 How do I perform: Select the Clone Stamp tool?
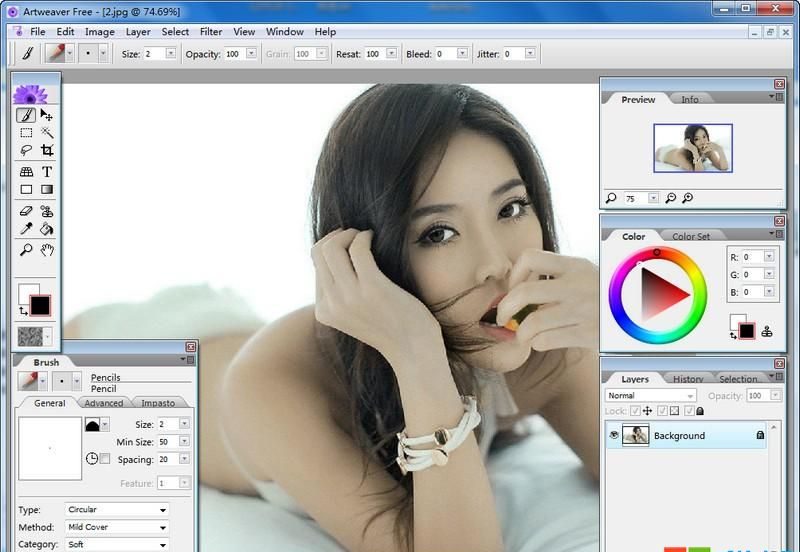(x=47, y=211)
